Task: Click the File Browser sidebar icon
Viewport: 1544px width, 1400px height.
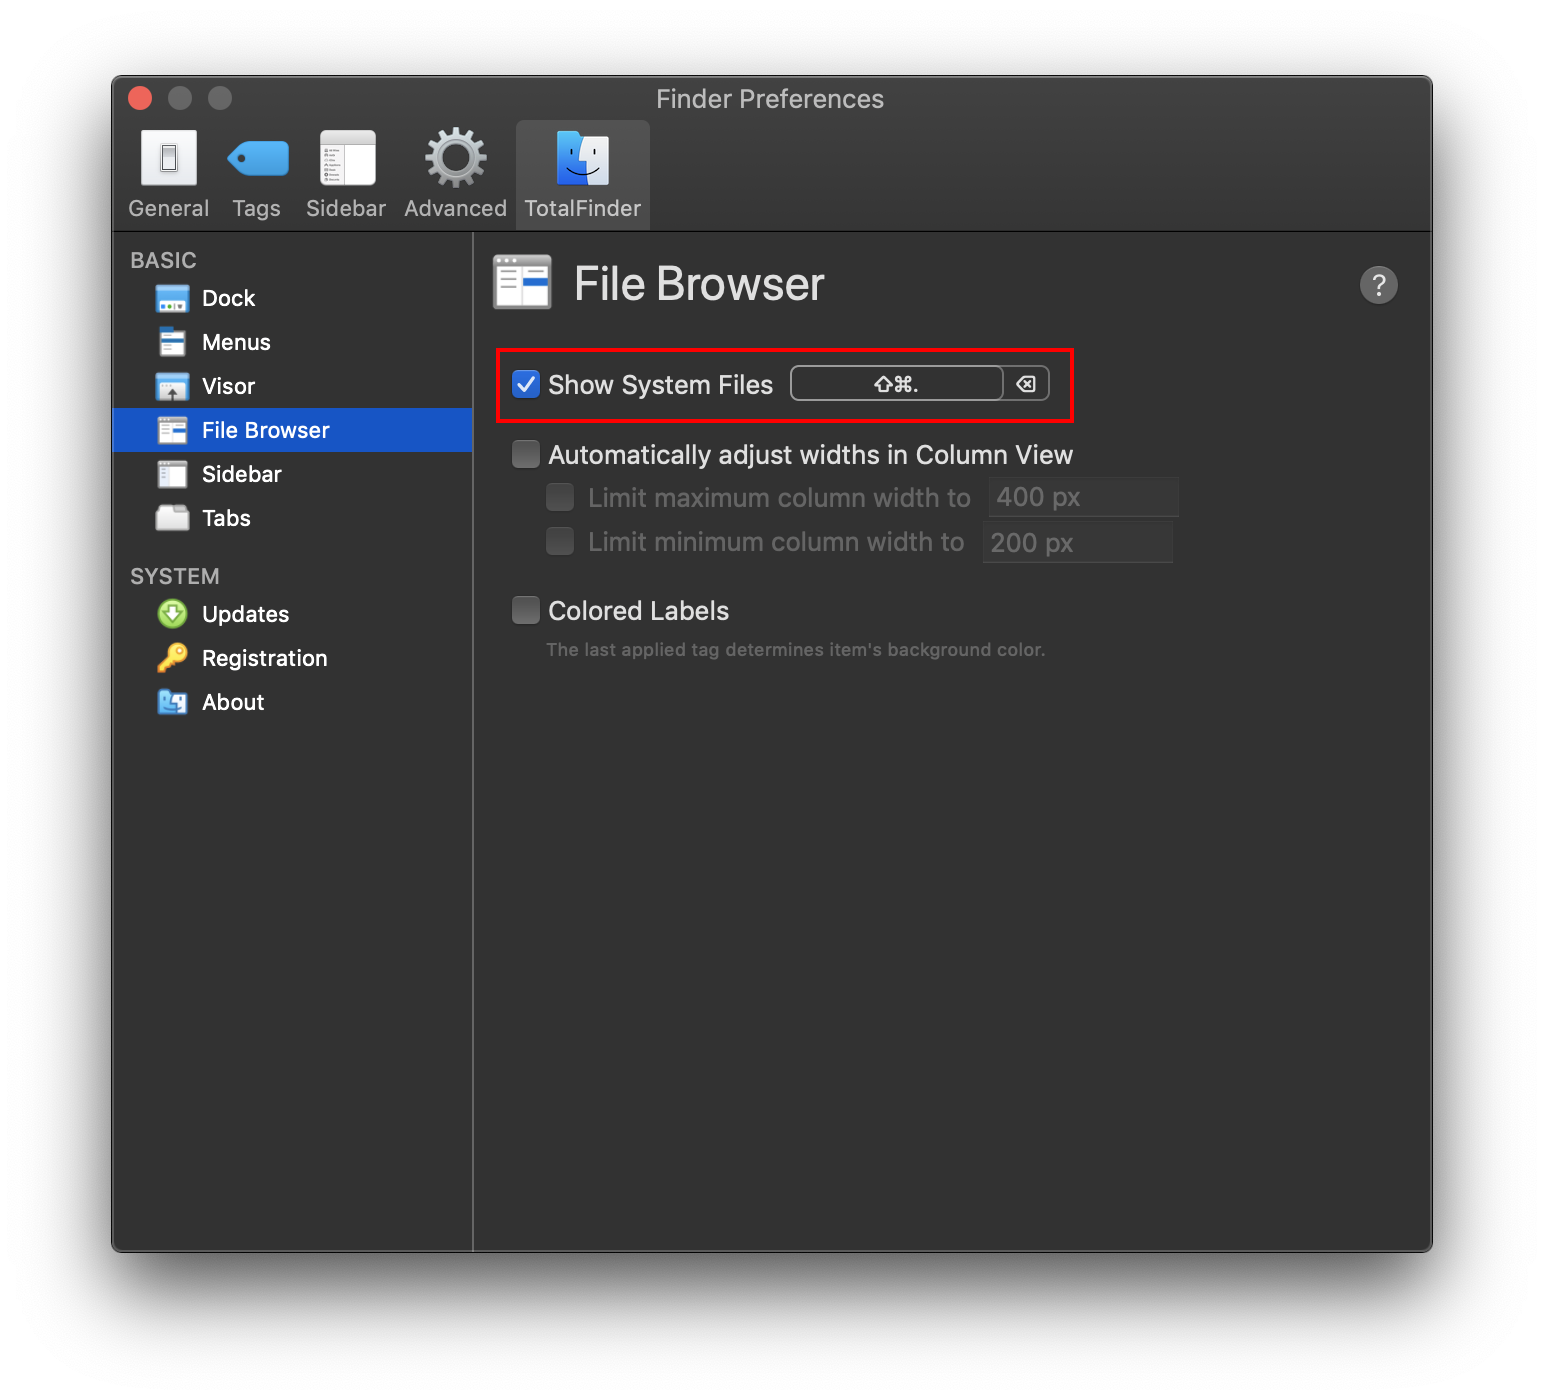Action: [172, 429]
